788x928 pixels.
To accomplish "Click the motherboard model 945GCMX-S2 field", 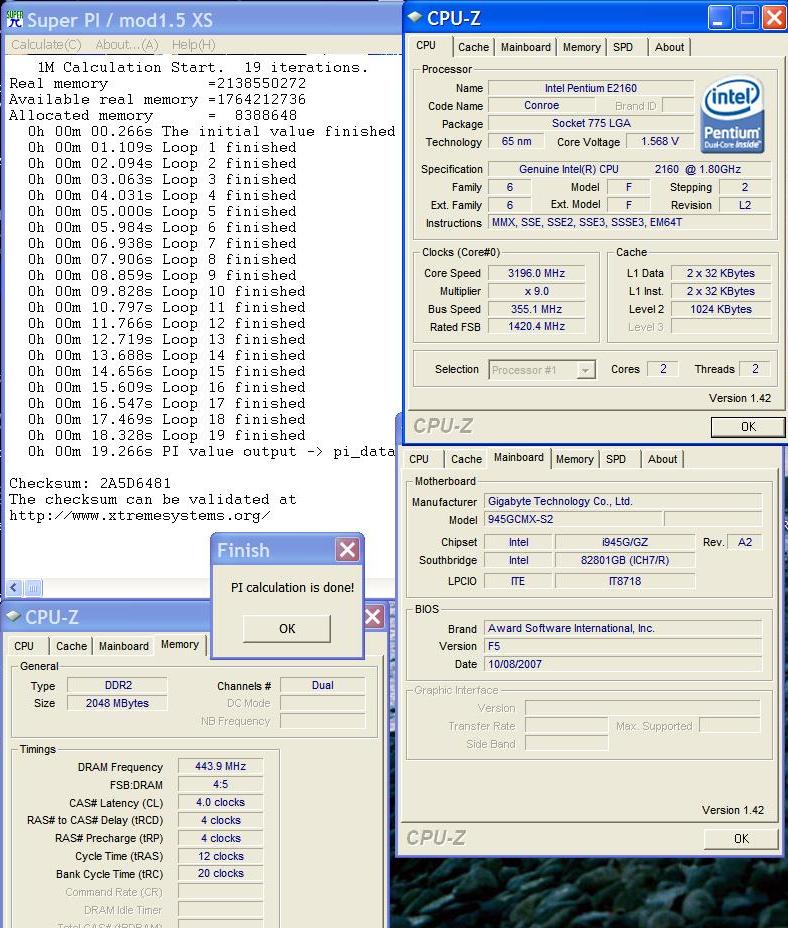I will click(x=573, y=519).
